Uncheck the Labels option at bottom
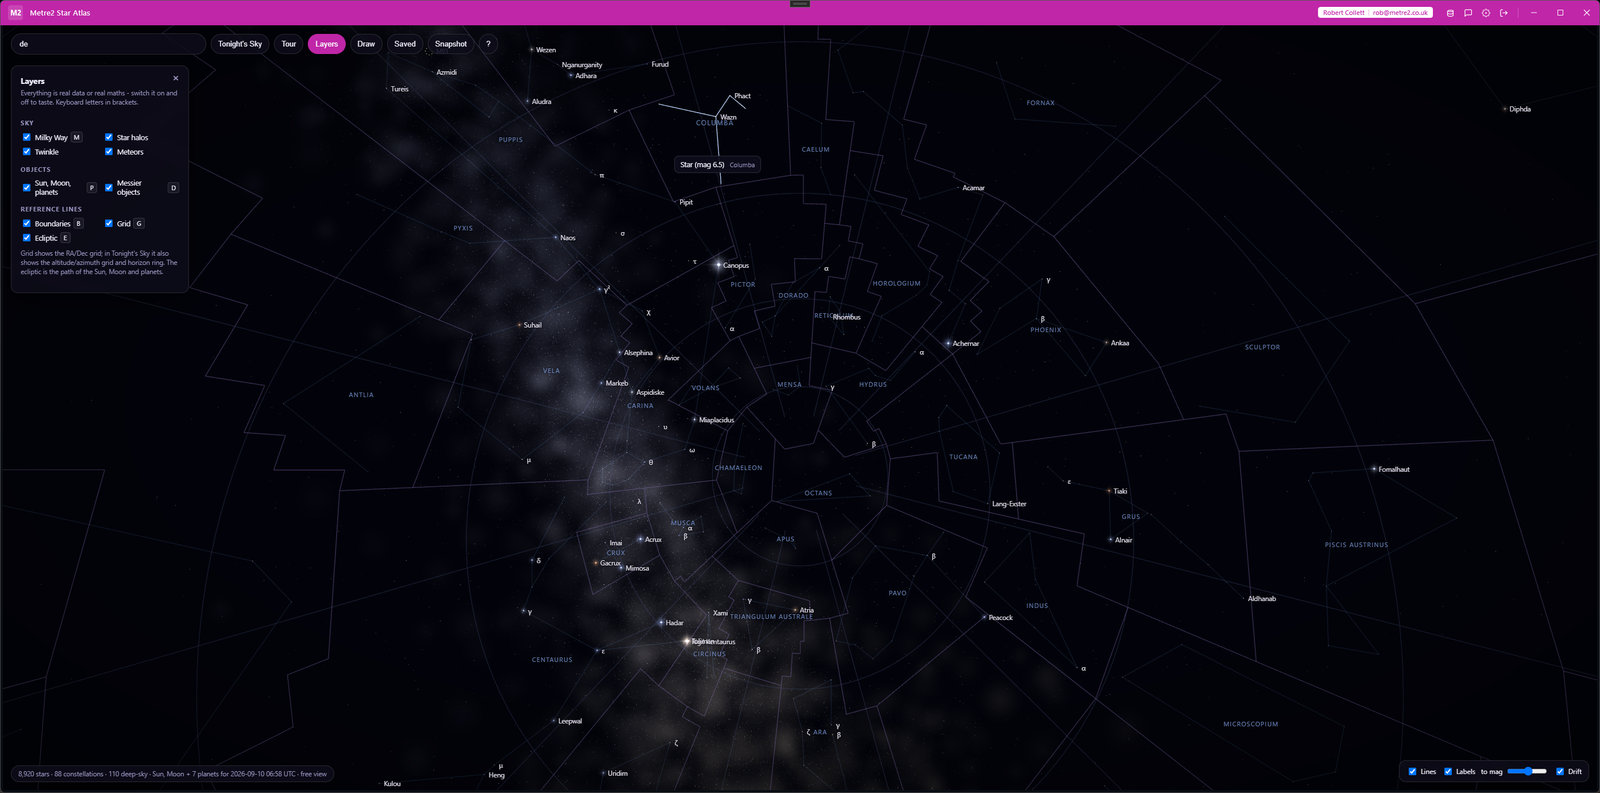This screenshot has width=1600, height=793. point(1448,771)
